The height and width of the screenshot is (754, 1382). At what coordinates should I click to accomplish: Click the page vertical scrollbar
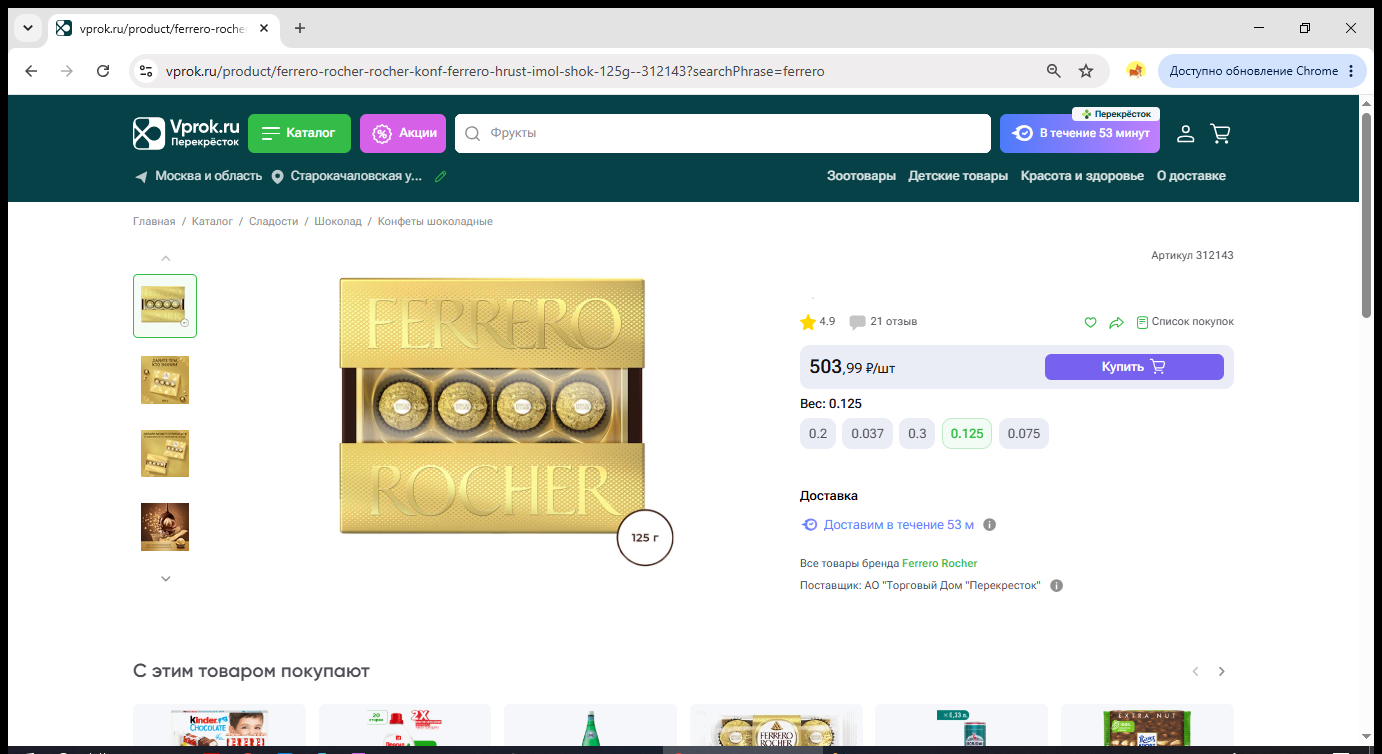pyautogui.click(x=1367, y=215)
